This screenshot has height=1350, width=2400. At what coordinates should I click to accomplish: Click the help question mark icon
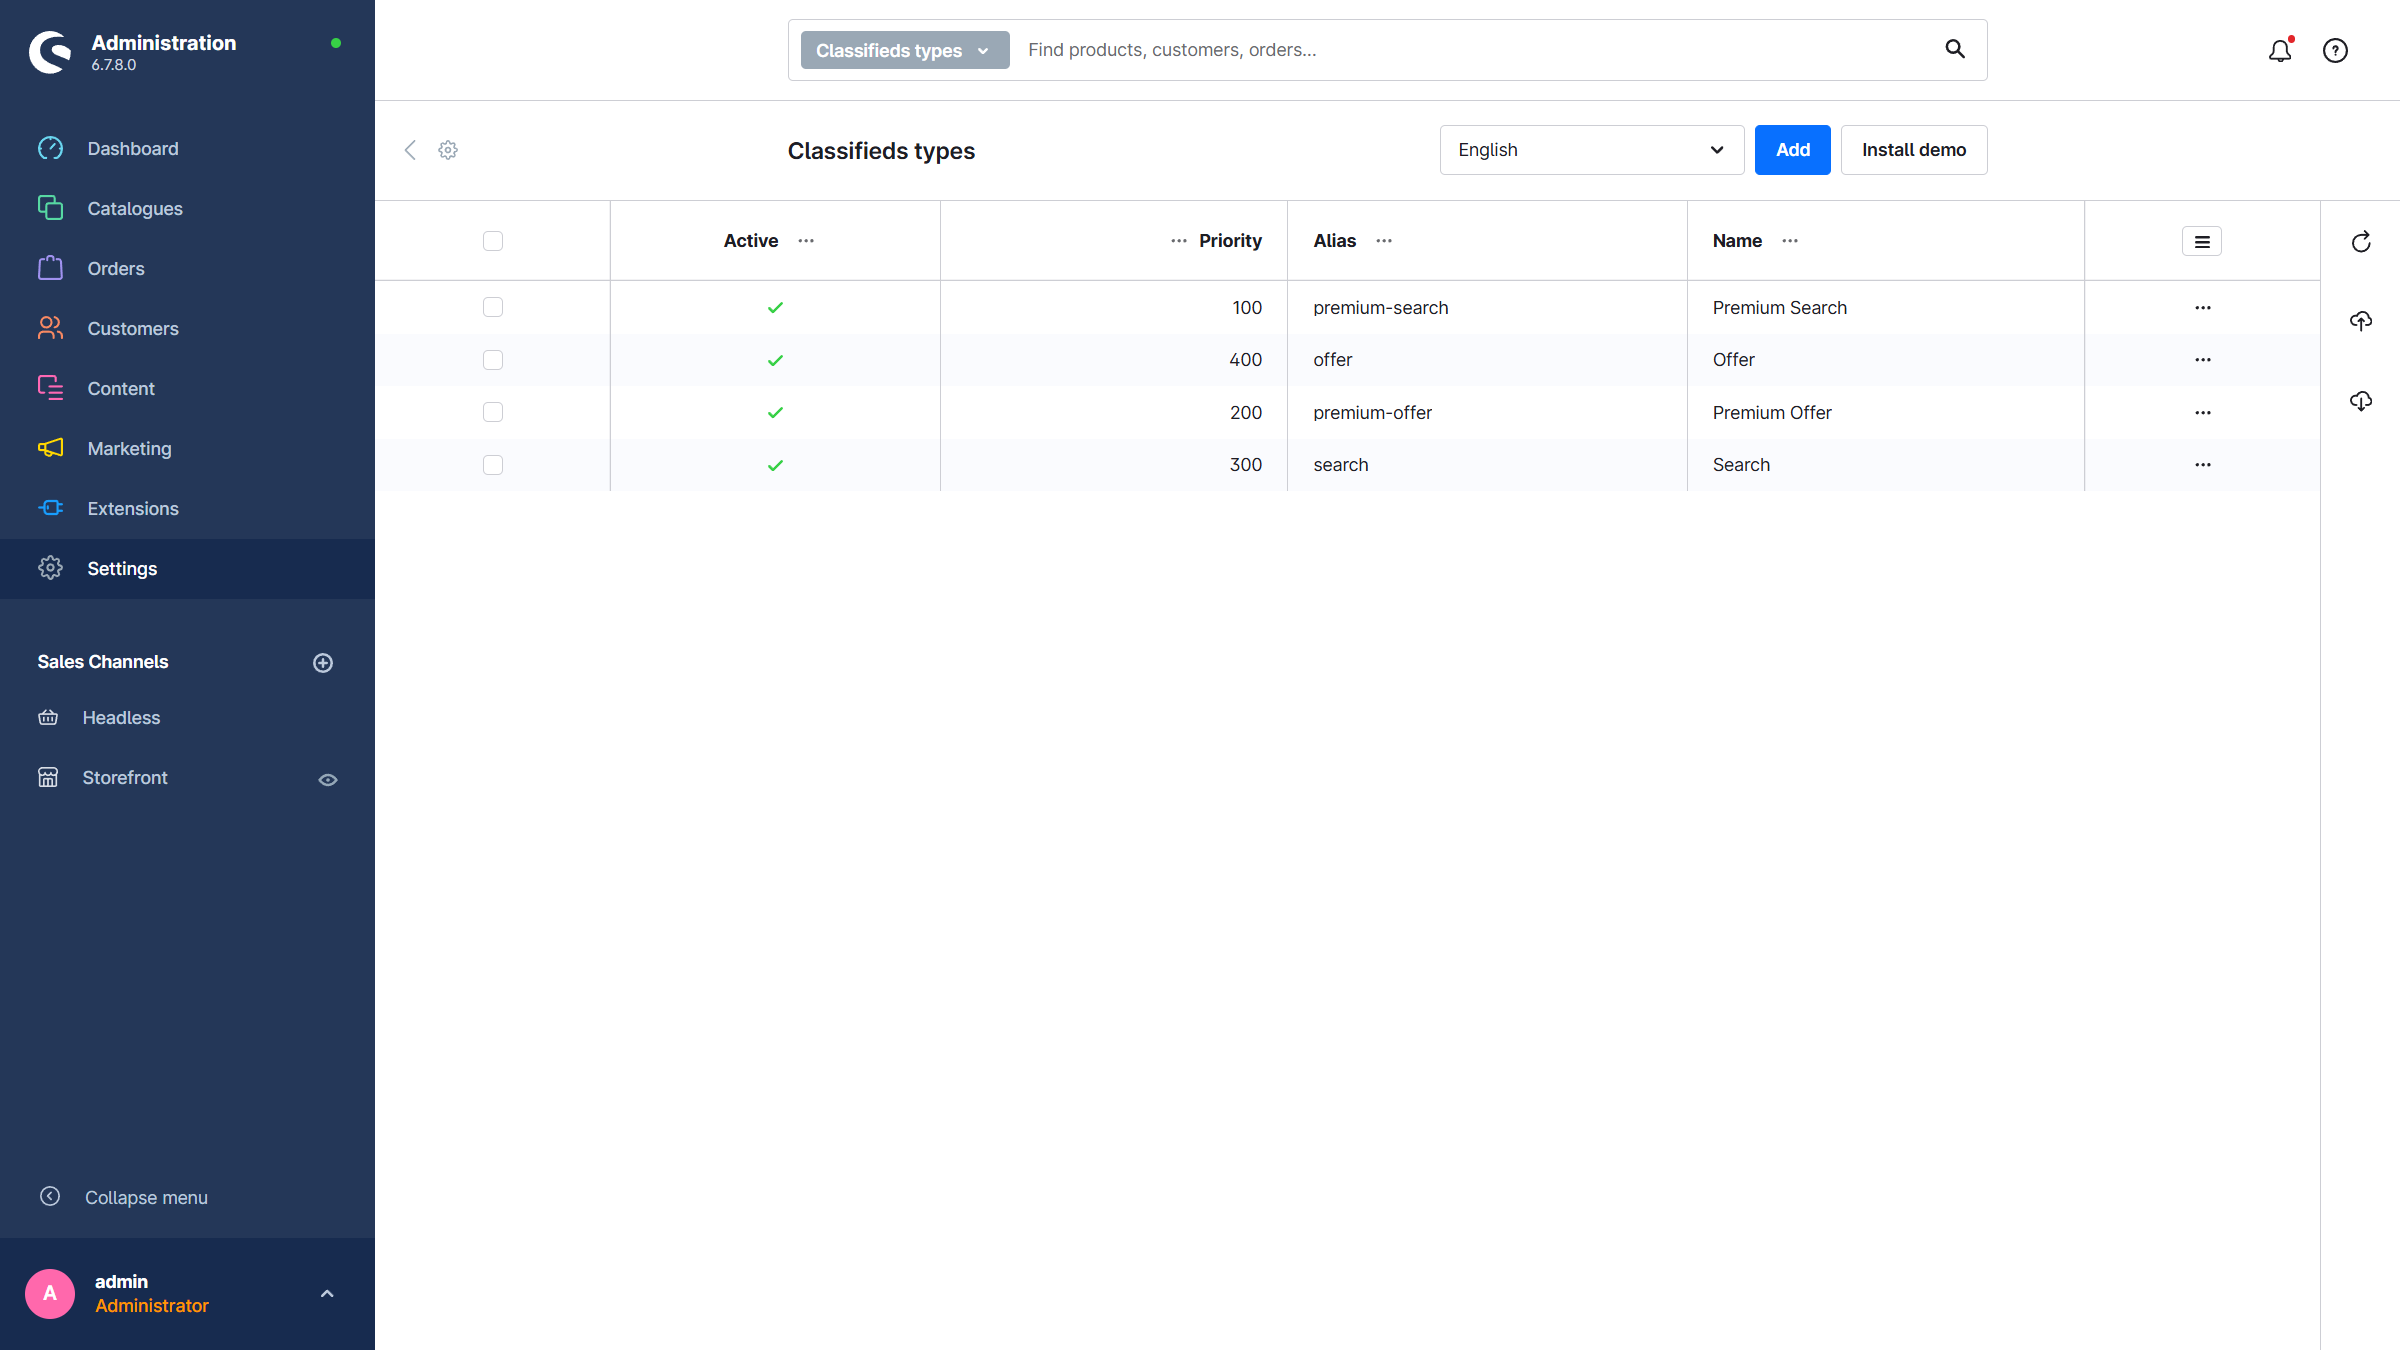[x=2335, y=51]
